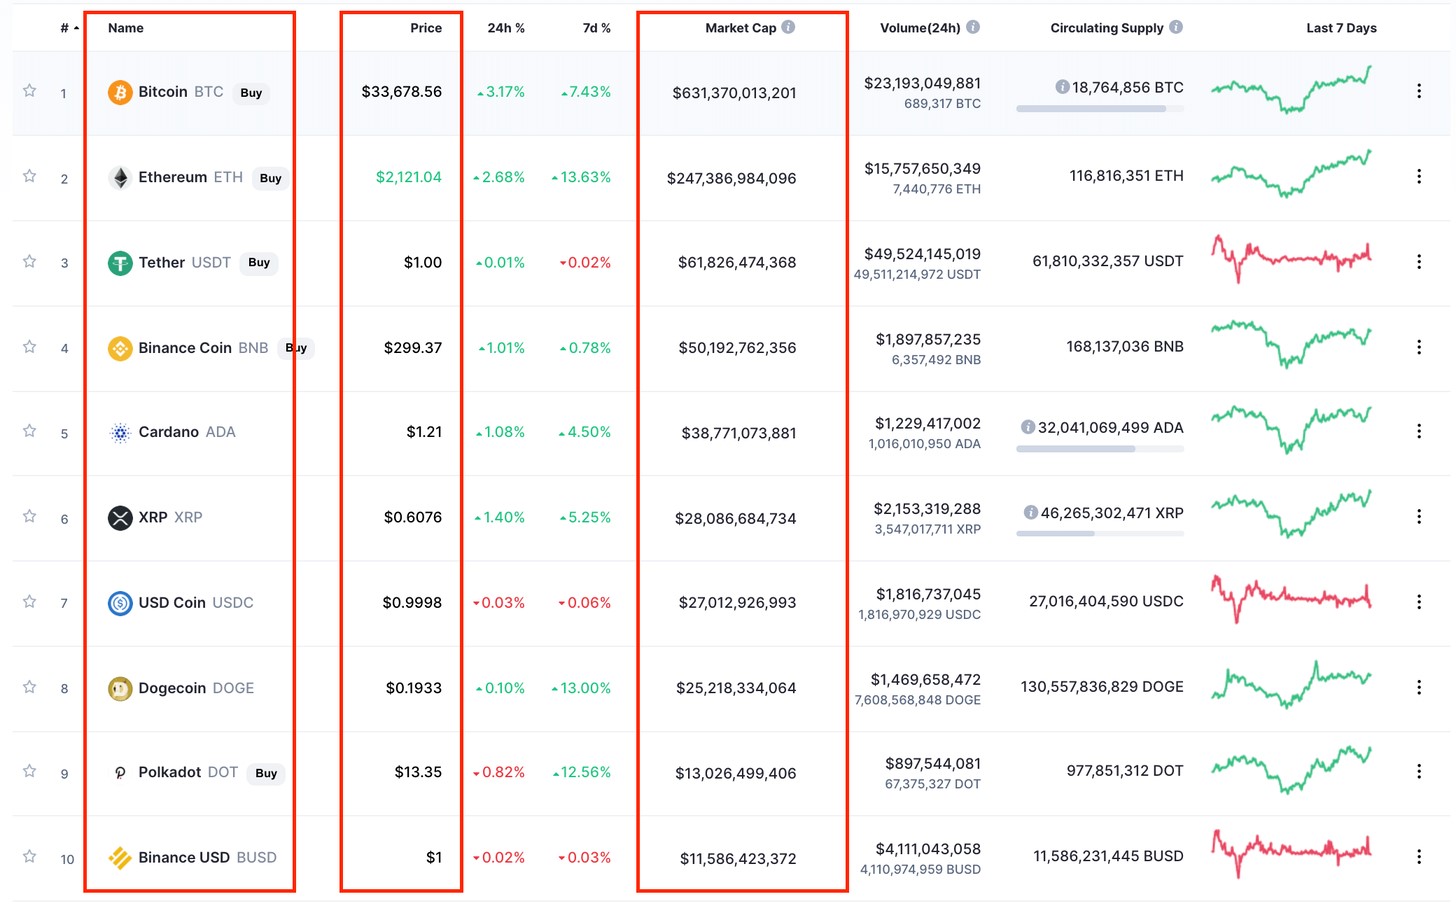The height and width of the screenshot is (906, 1456).
Task: Select Ethereum's price $2,121.04
Action: tap(408, 177)
